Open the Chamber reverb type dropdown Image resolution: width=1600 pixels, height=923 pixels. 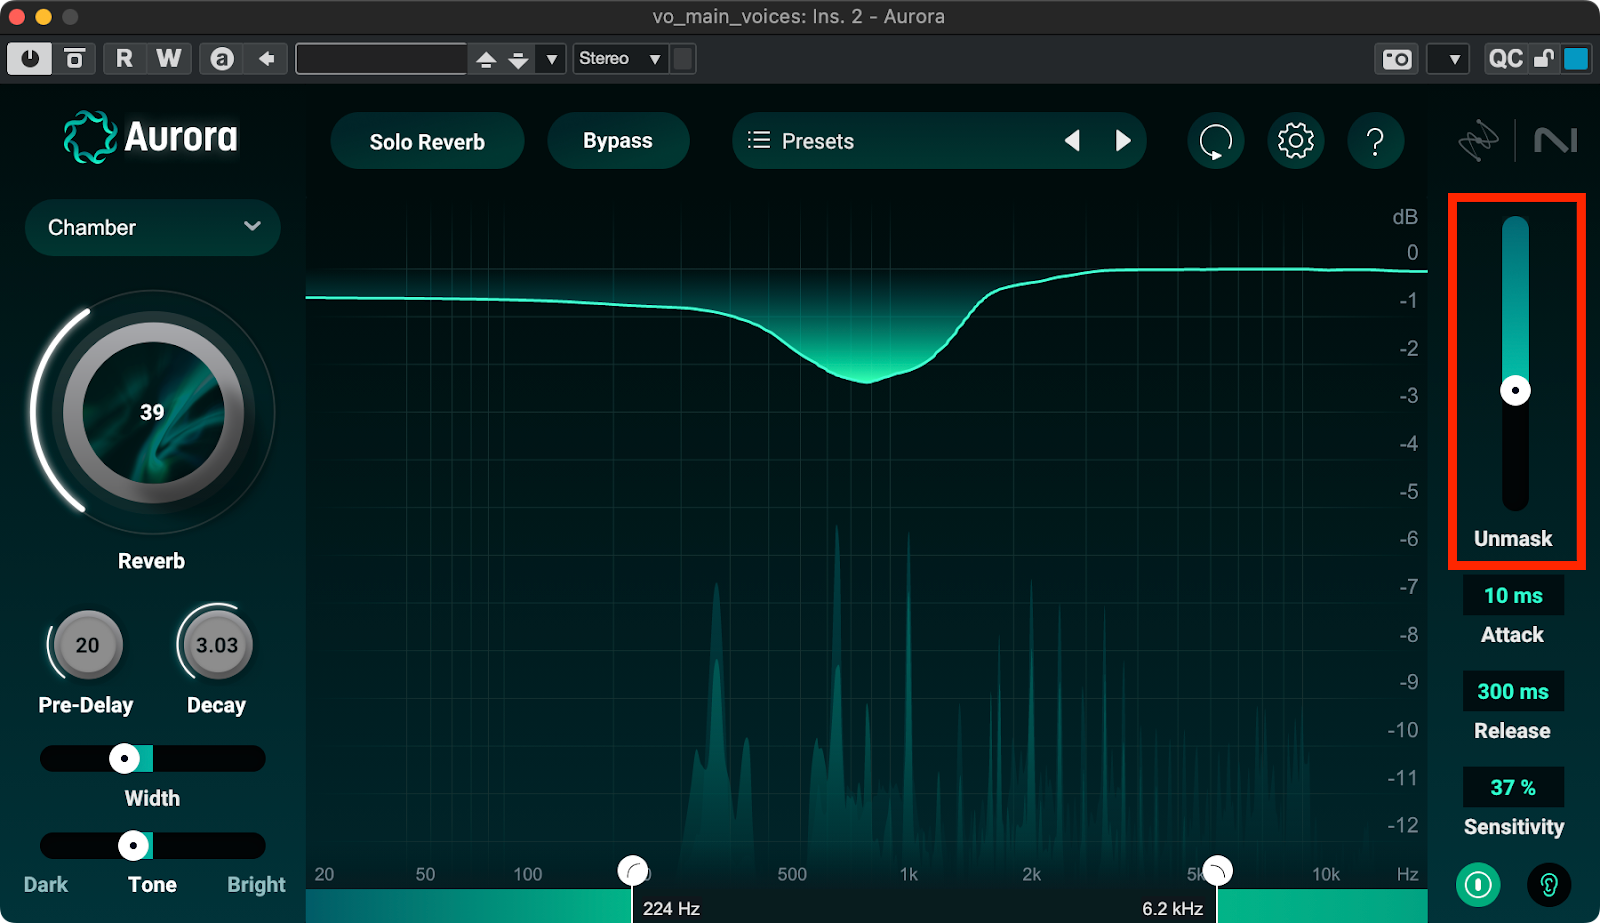(x=153, y=227)
